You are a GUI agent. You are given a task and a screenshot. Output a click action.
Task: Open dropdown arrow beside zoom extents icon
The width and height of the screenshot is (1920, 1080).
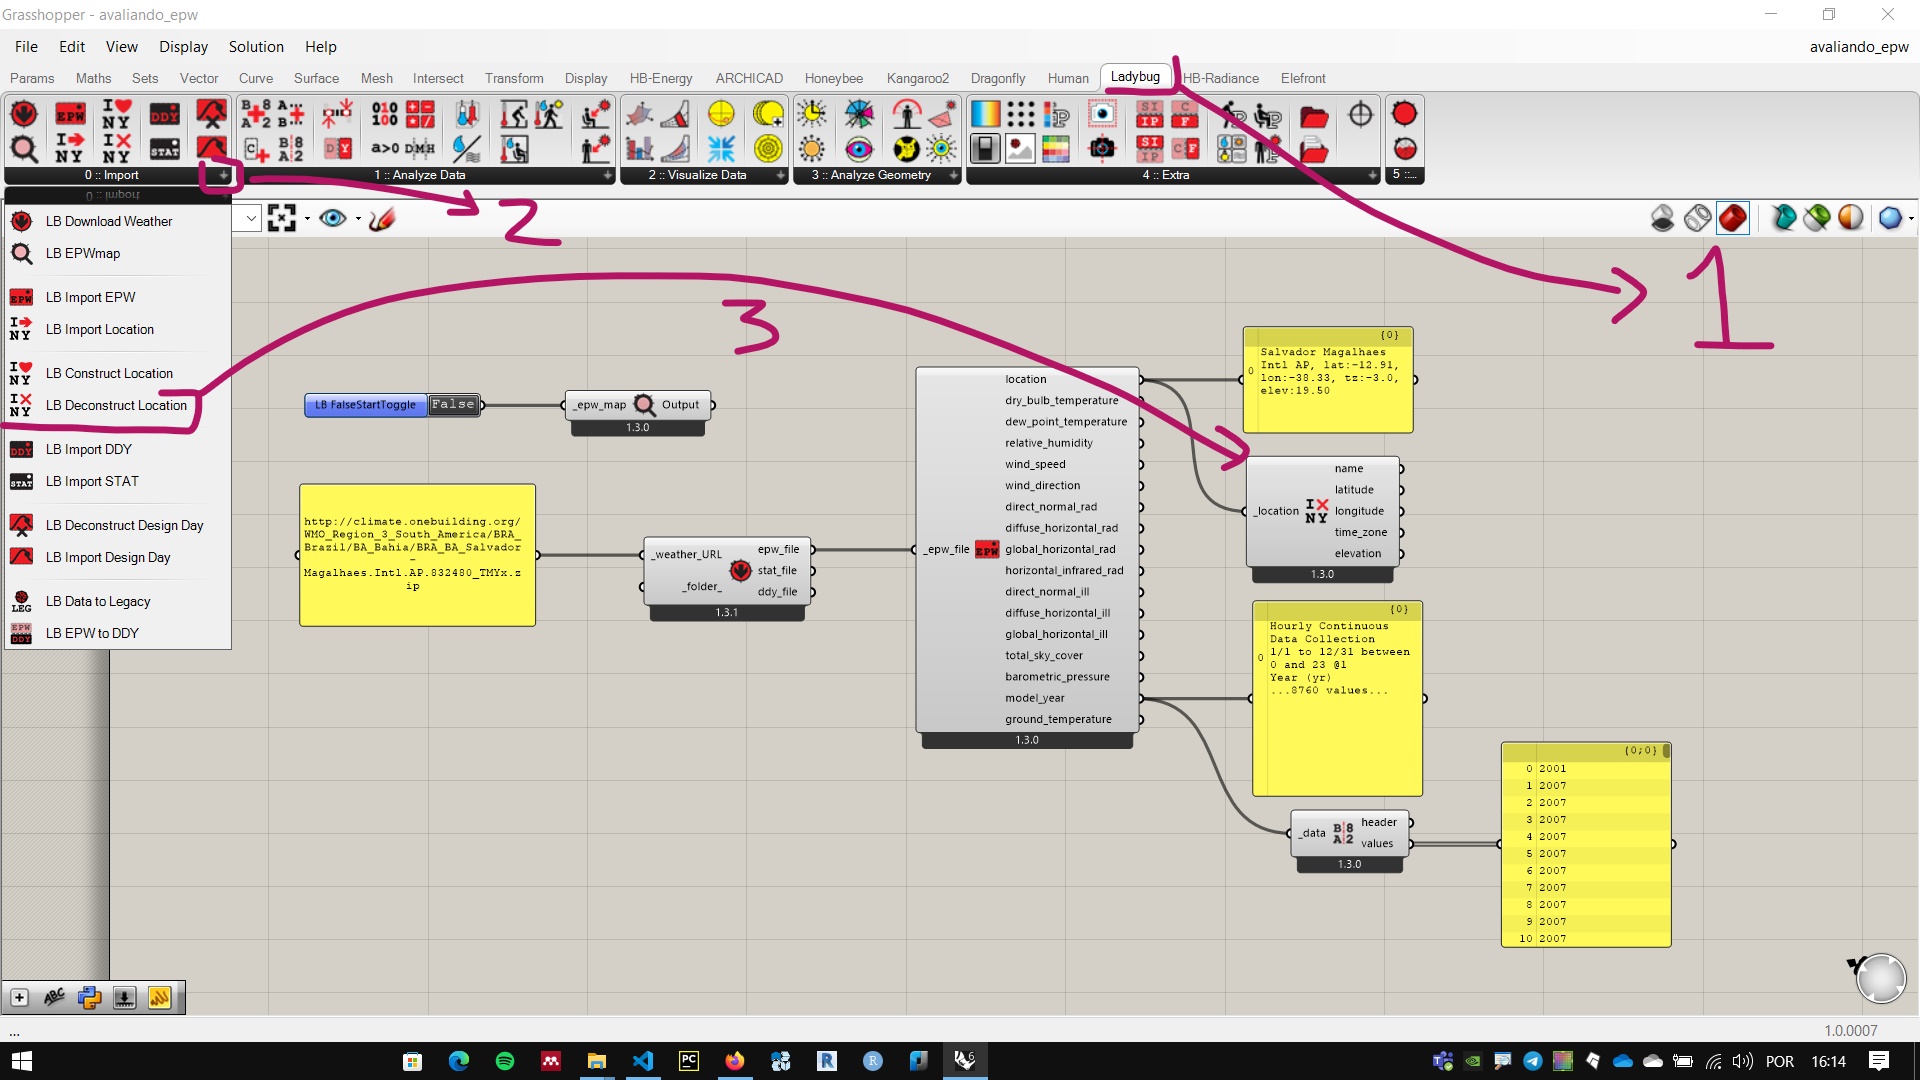(307, 218)
